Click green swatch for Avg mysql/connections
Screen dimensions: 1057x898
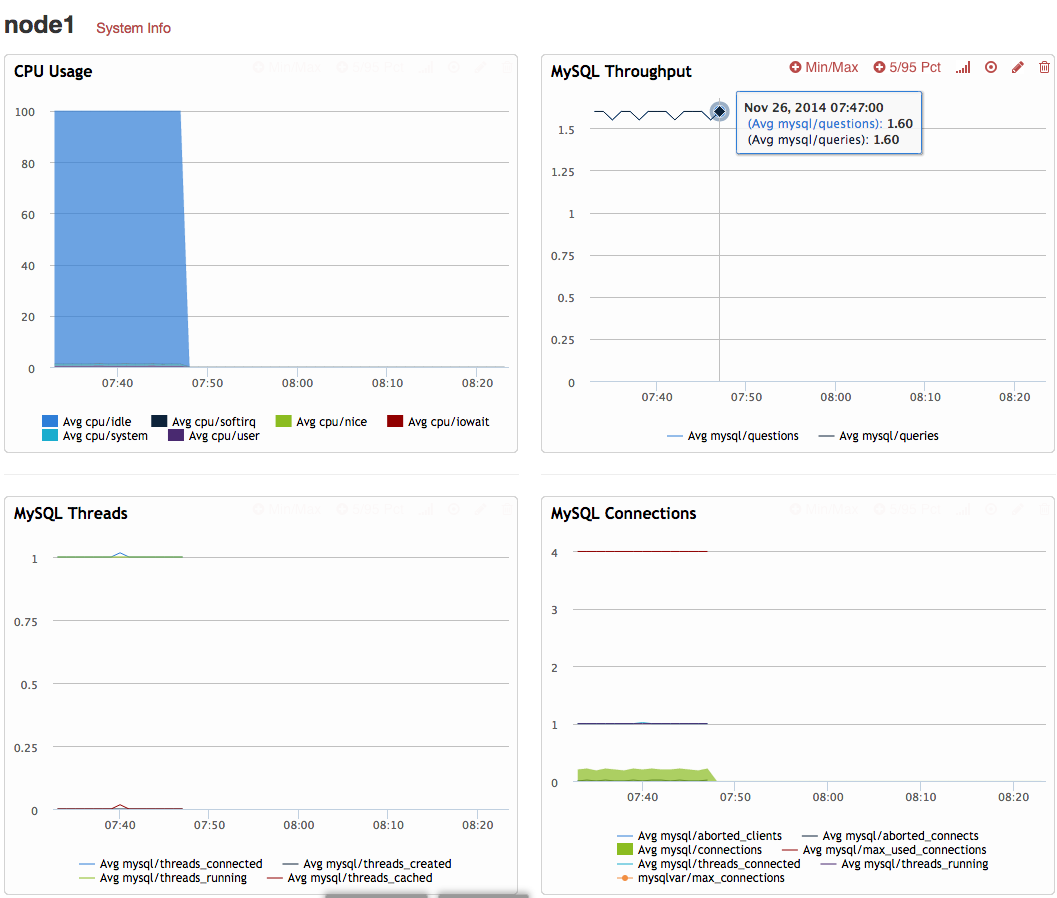[626, 850]
